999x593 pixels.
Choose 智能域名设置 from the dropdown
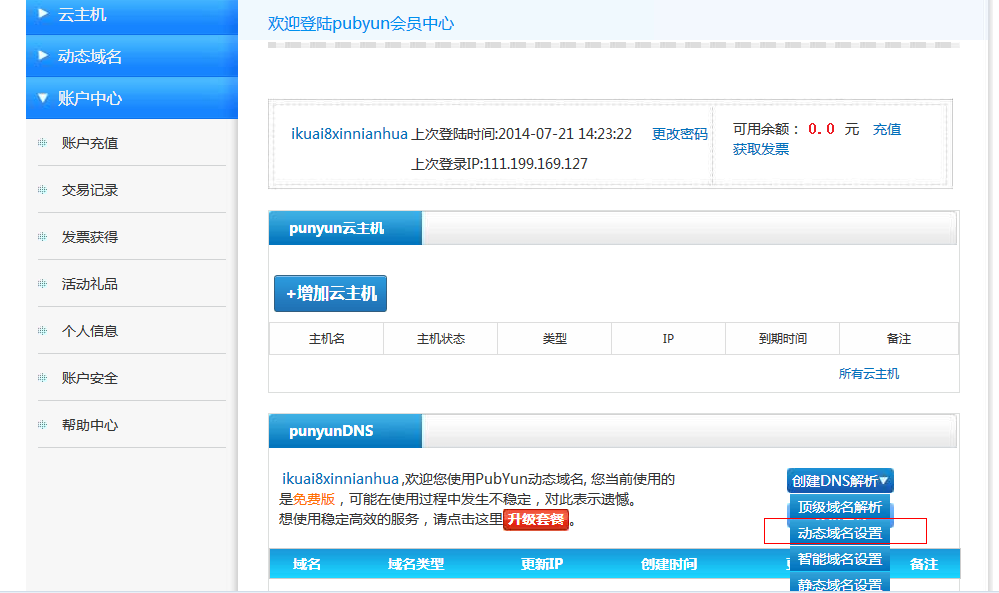(x=840, y=559)
